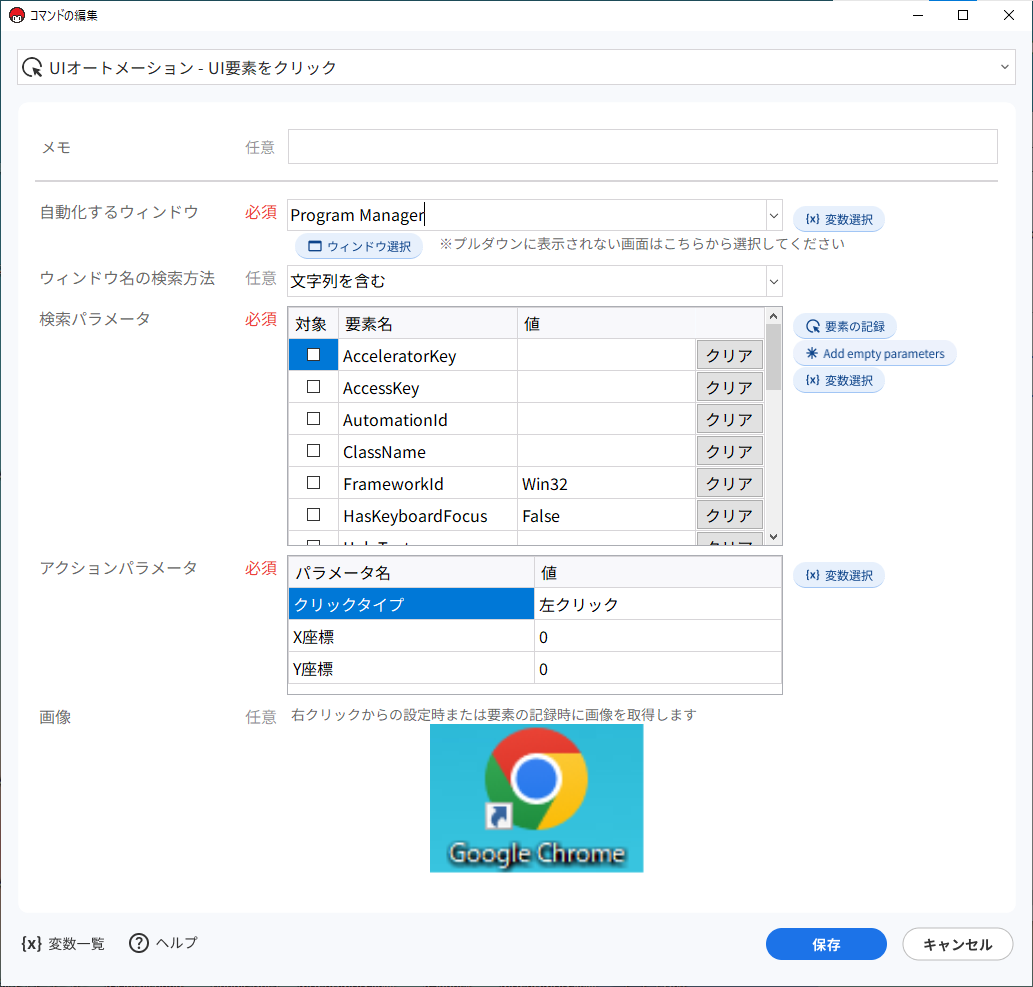Viewport: 1033px width, 987px height.
Task: Click the 対象 column header
Action: point(313,324)
